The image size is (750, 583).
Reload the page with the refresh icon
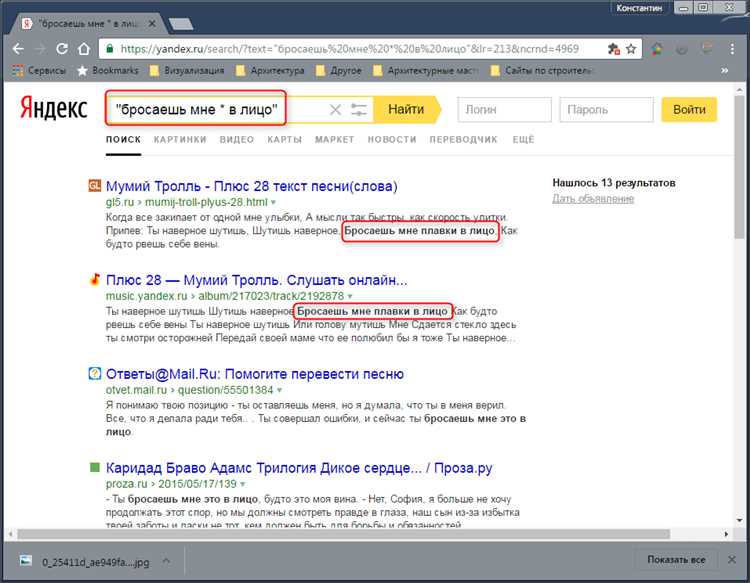click(x=62, y=47)
